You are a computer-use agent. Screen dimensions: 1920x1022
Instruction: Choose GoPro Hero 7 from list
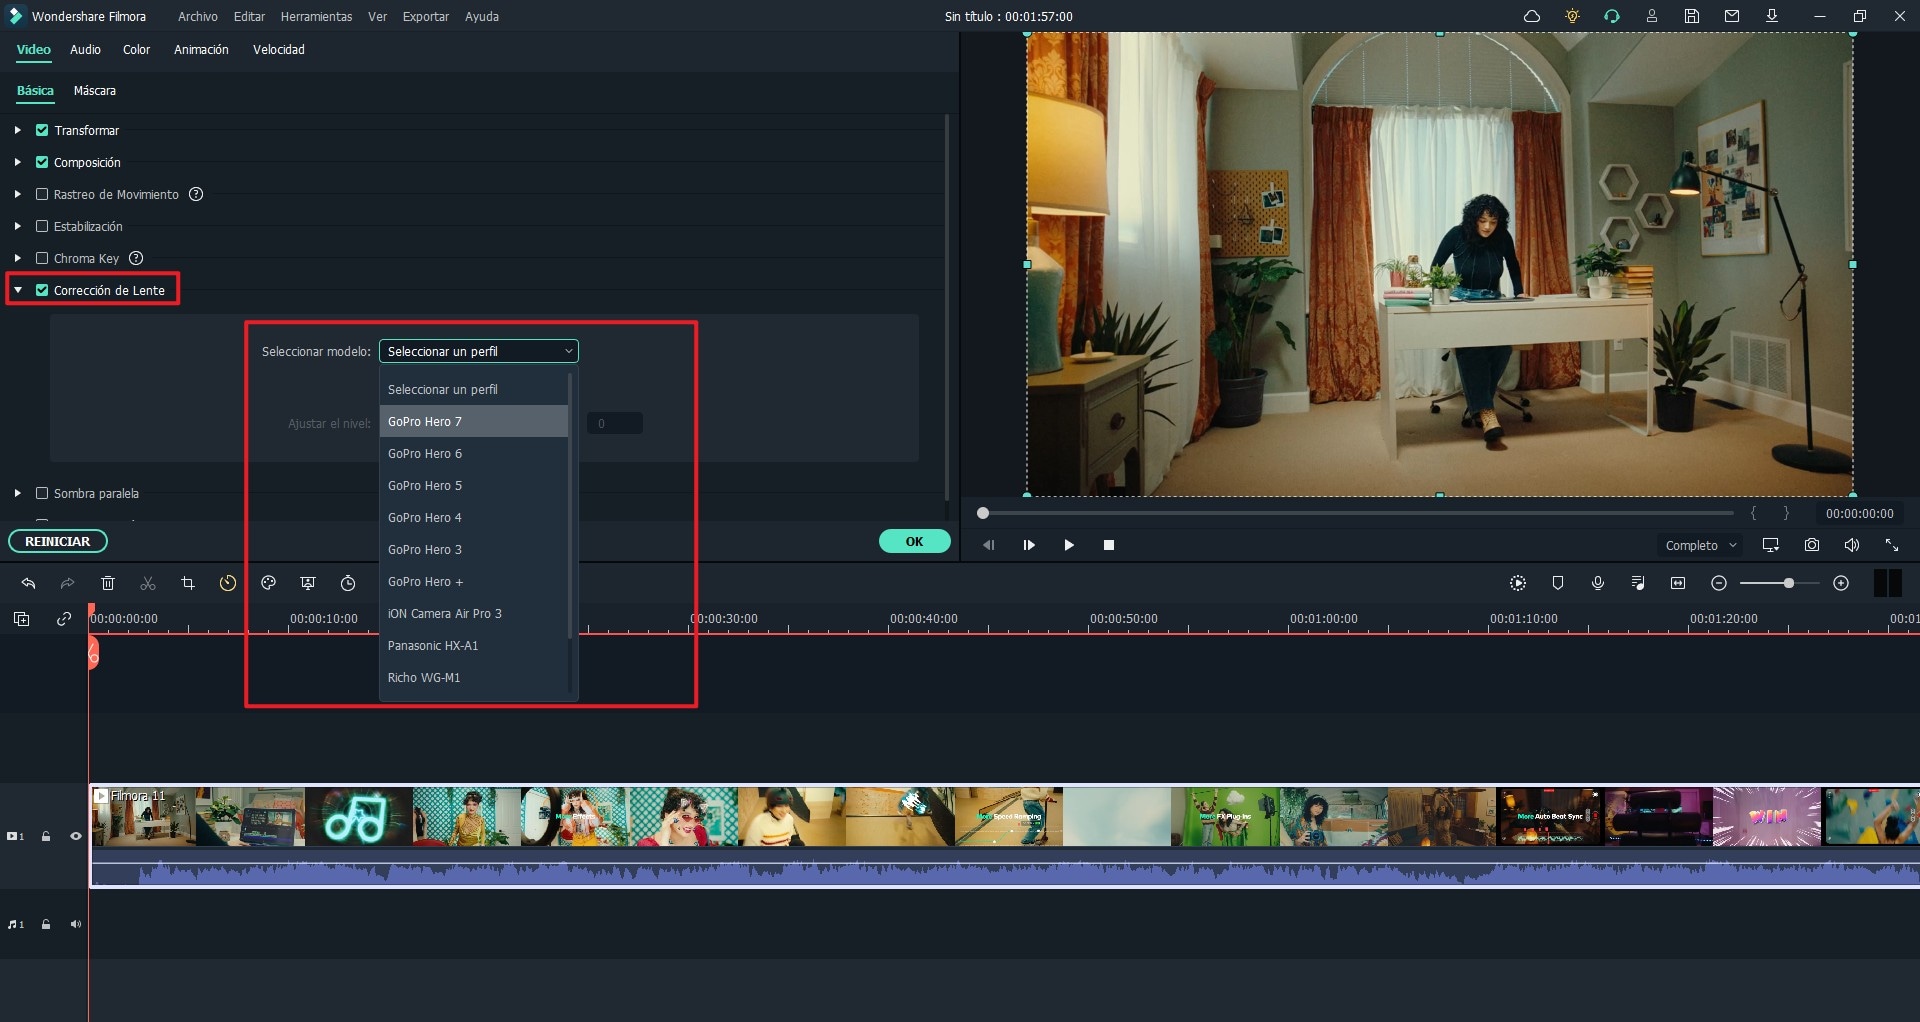pyautogui.click(x=474, y=421)
